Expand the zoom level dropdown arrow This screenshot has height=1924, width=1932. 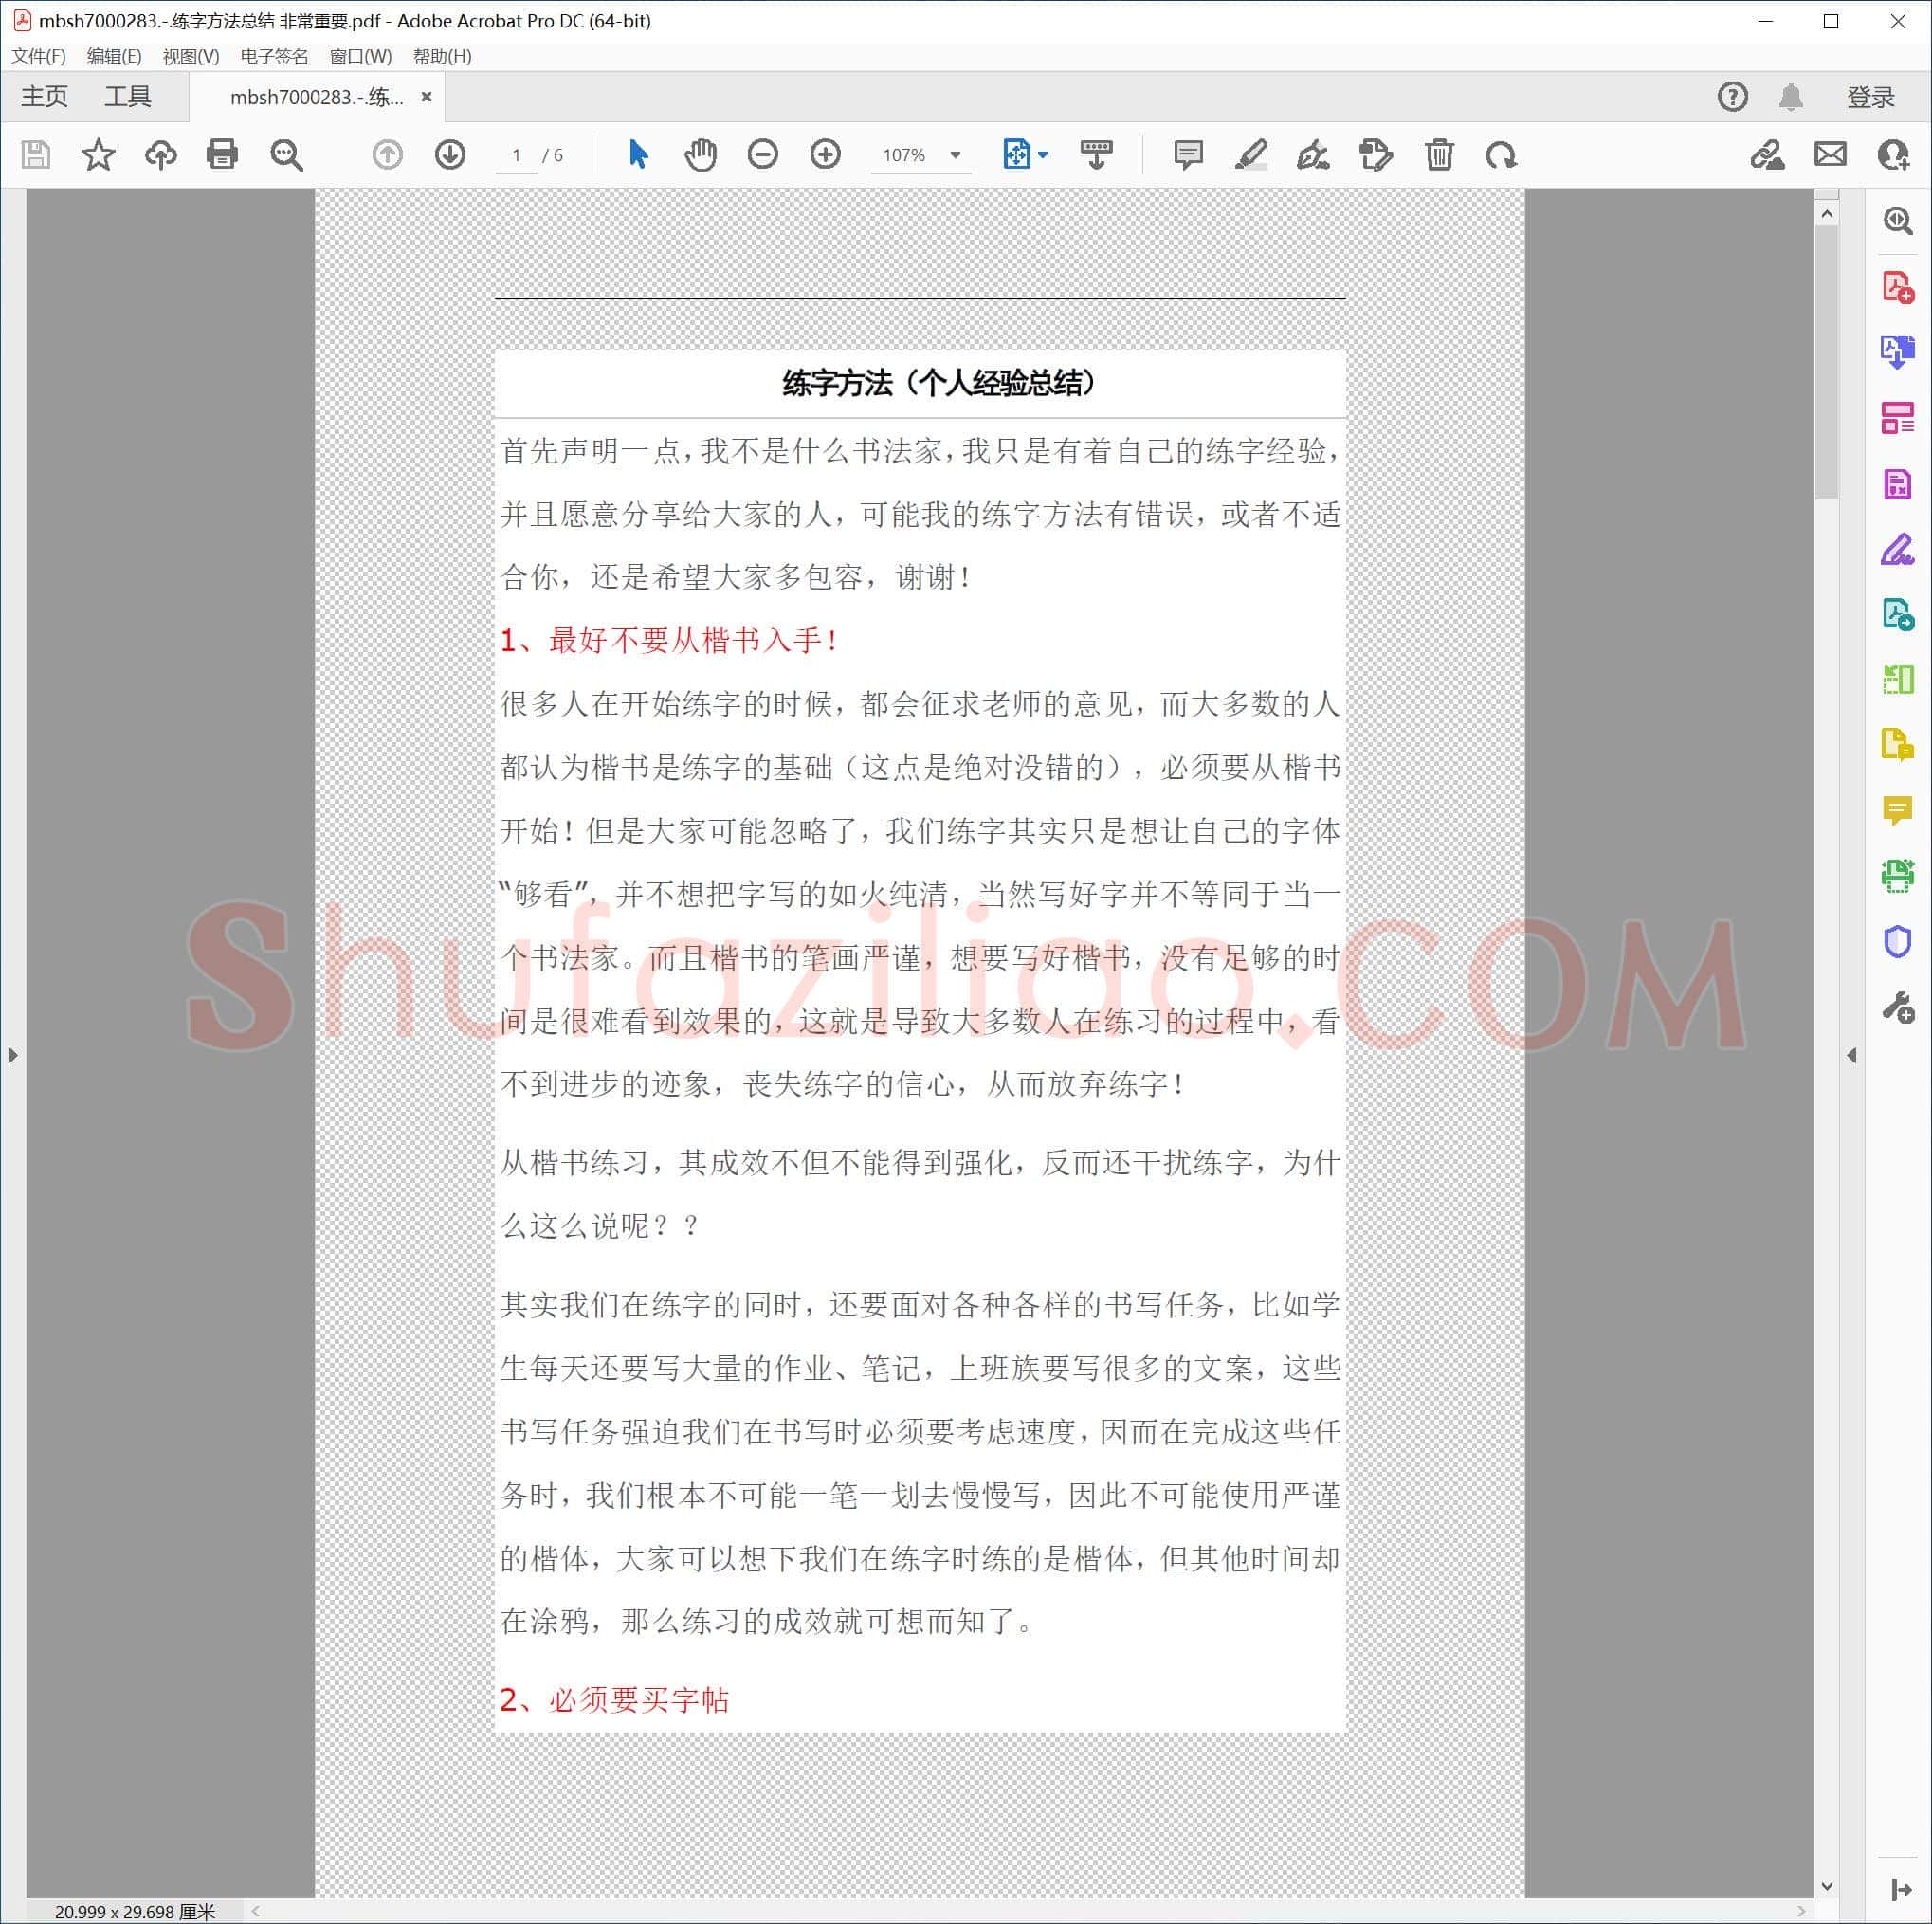coord(955,155)
